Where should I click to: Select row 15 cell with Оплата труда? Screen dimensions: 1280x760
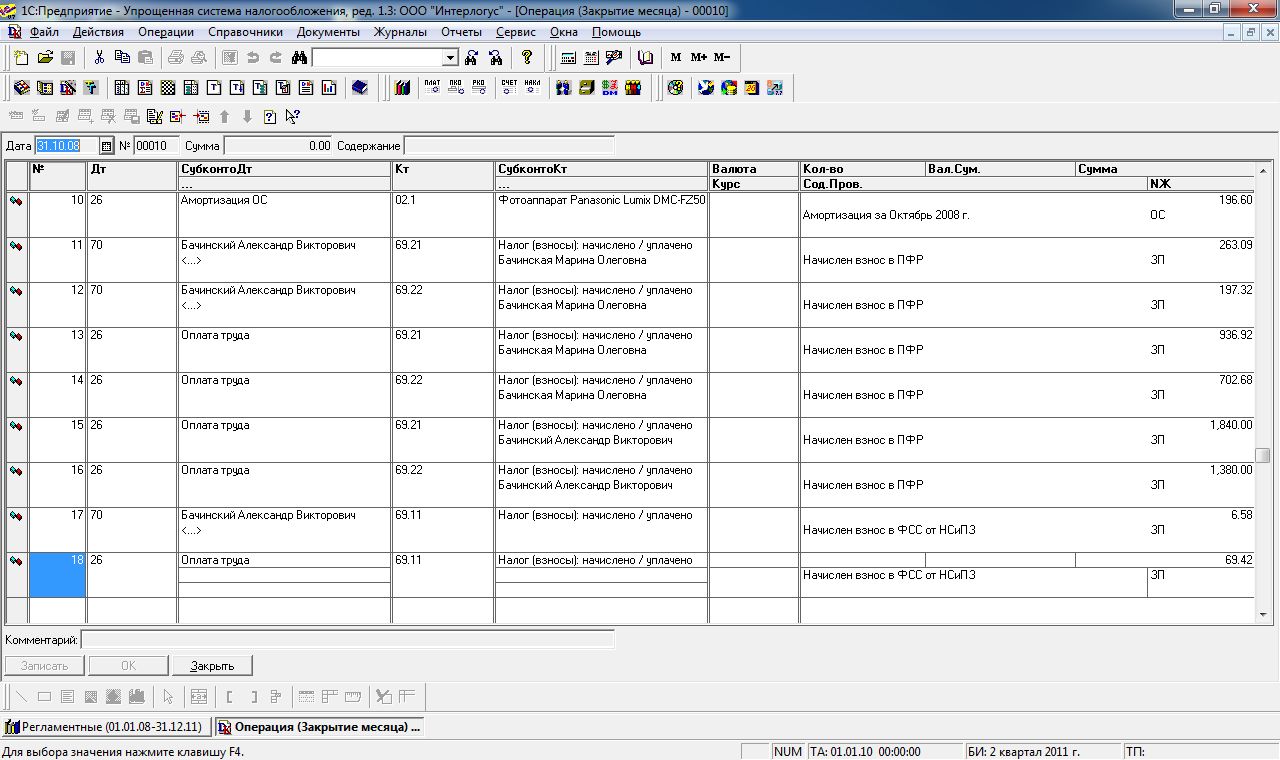(x=284, y=426)
